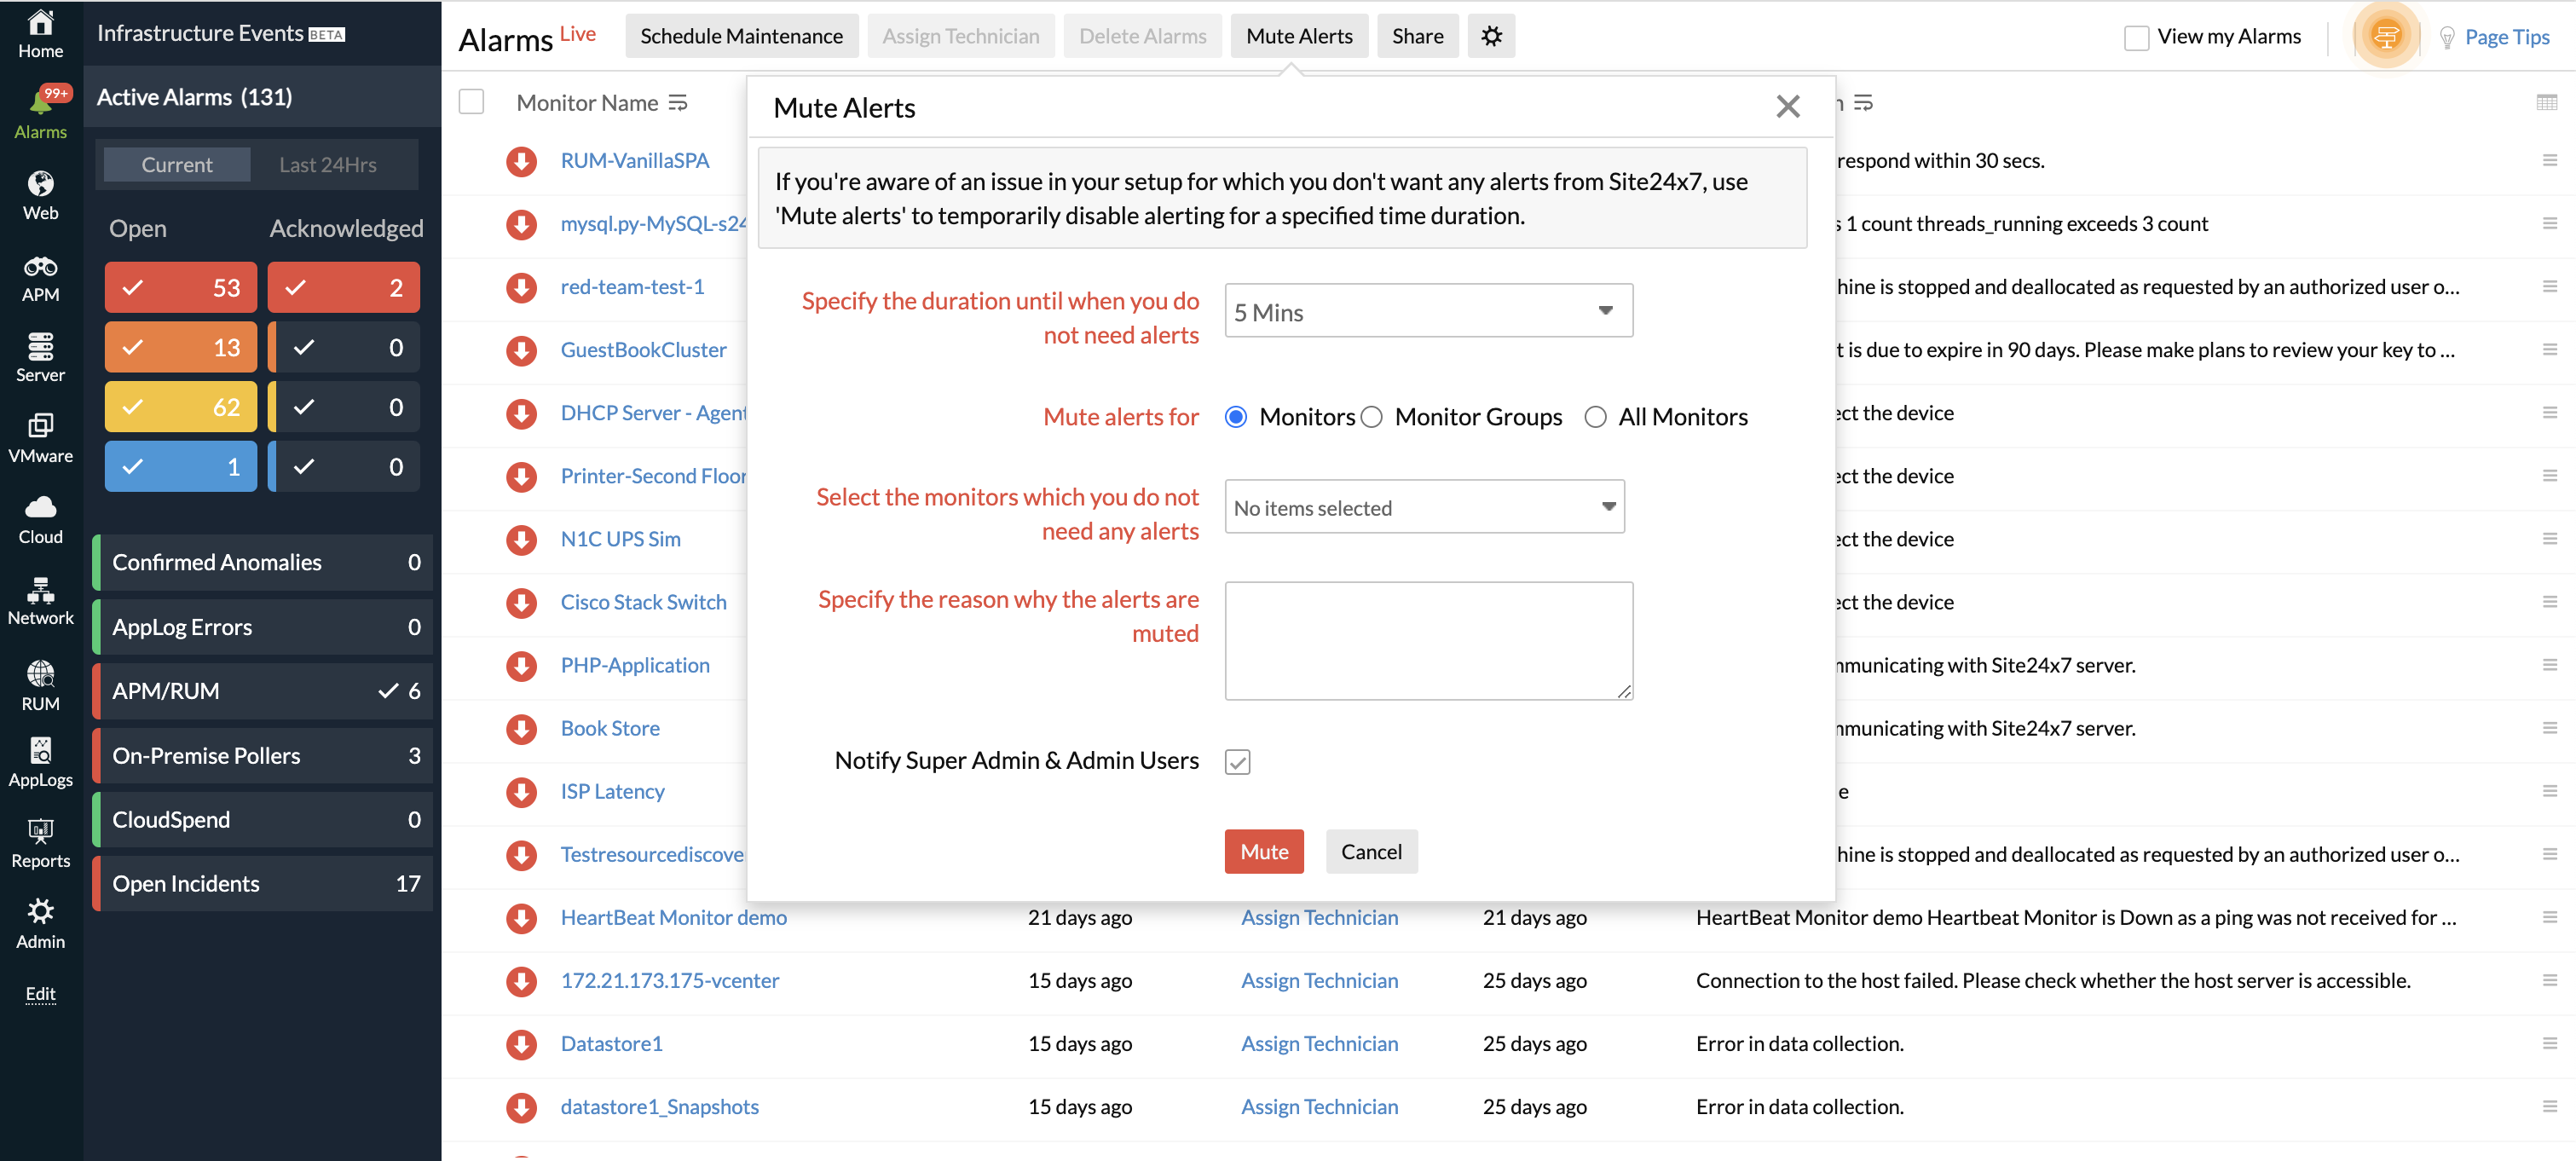
Task: Open the alarm settings gear icon
Action: click(1490, 36)
